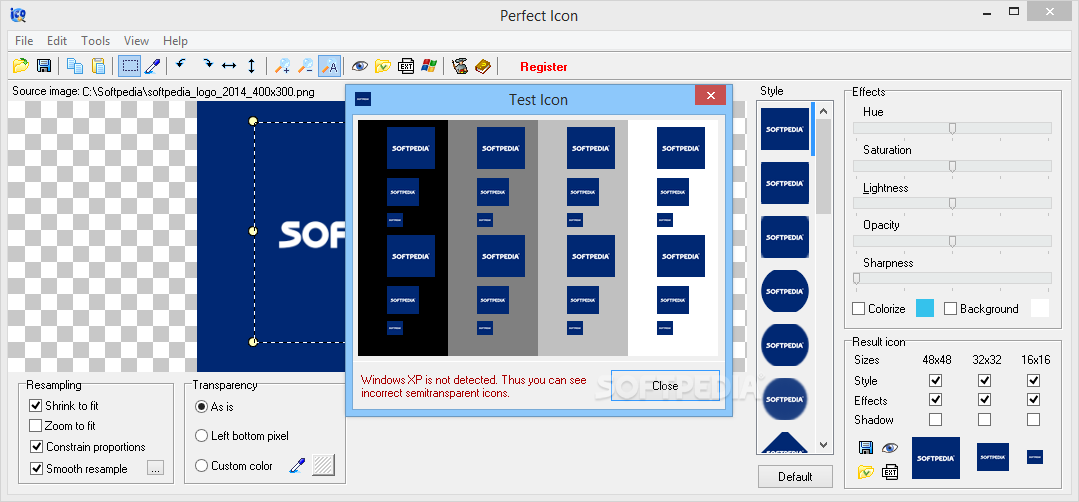Enable the Background effects checkbox
This screenshot has height=502, width=1079.
pos(950,309)
